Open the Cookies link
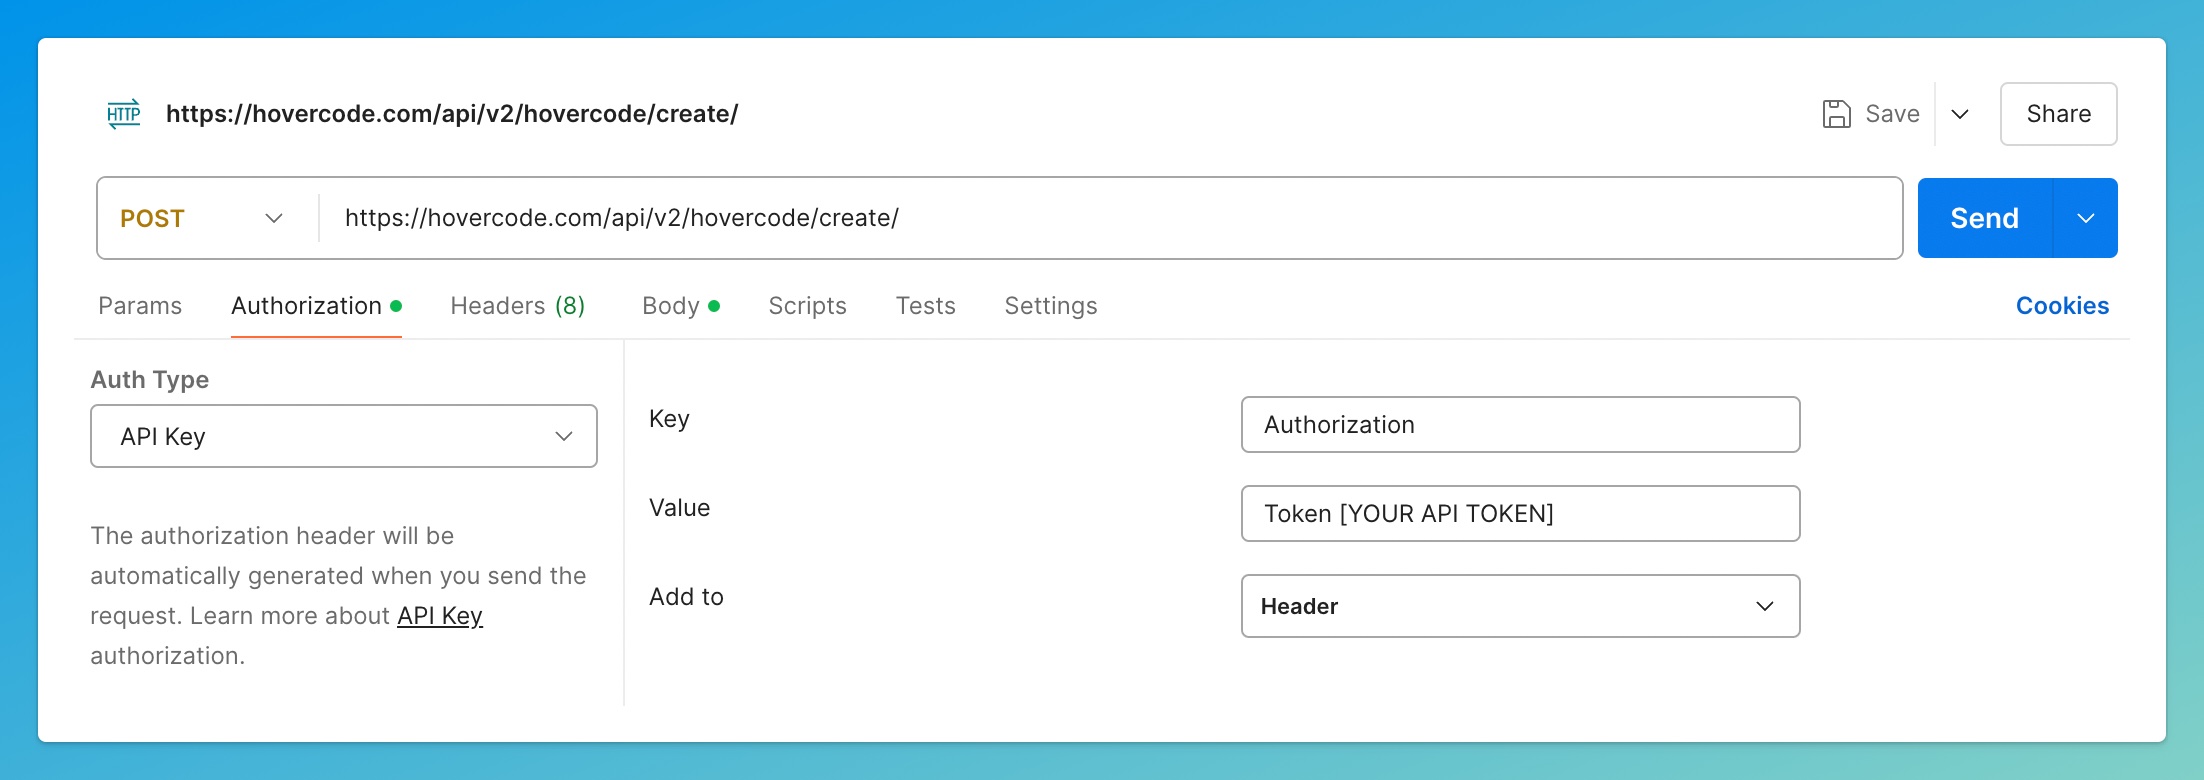The width and height of the screenshot is (2204, 780). [x=2062, y=306]
